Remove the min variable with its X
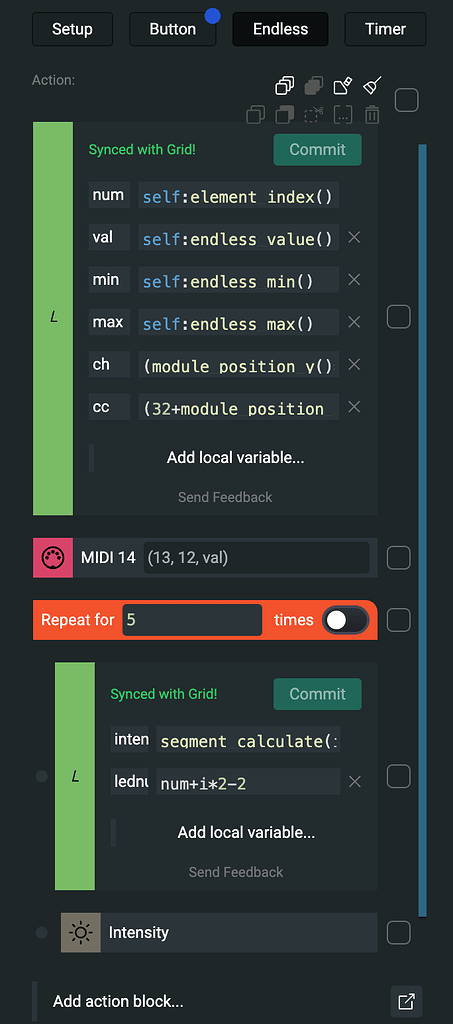The height and width of the screenshot is (1024, 453). (x=354, y=280)
